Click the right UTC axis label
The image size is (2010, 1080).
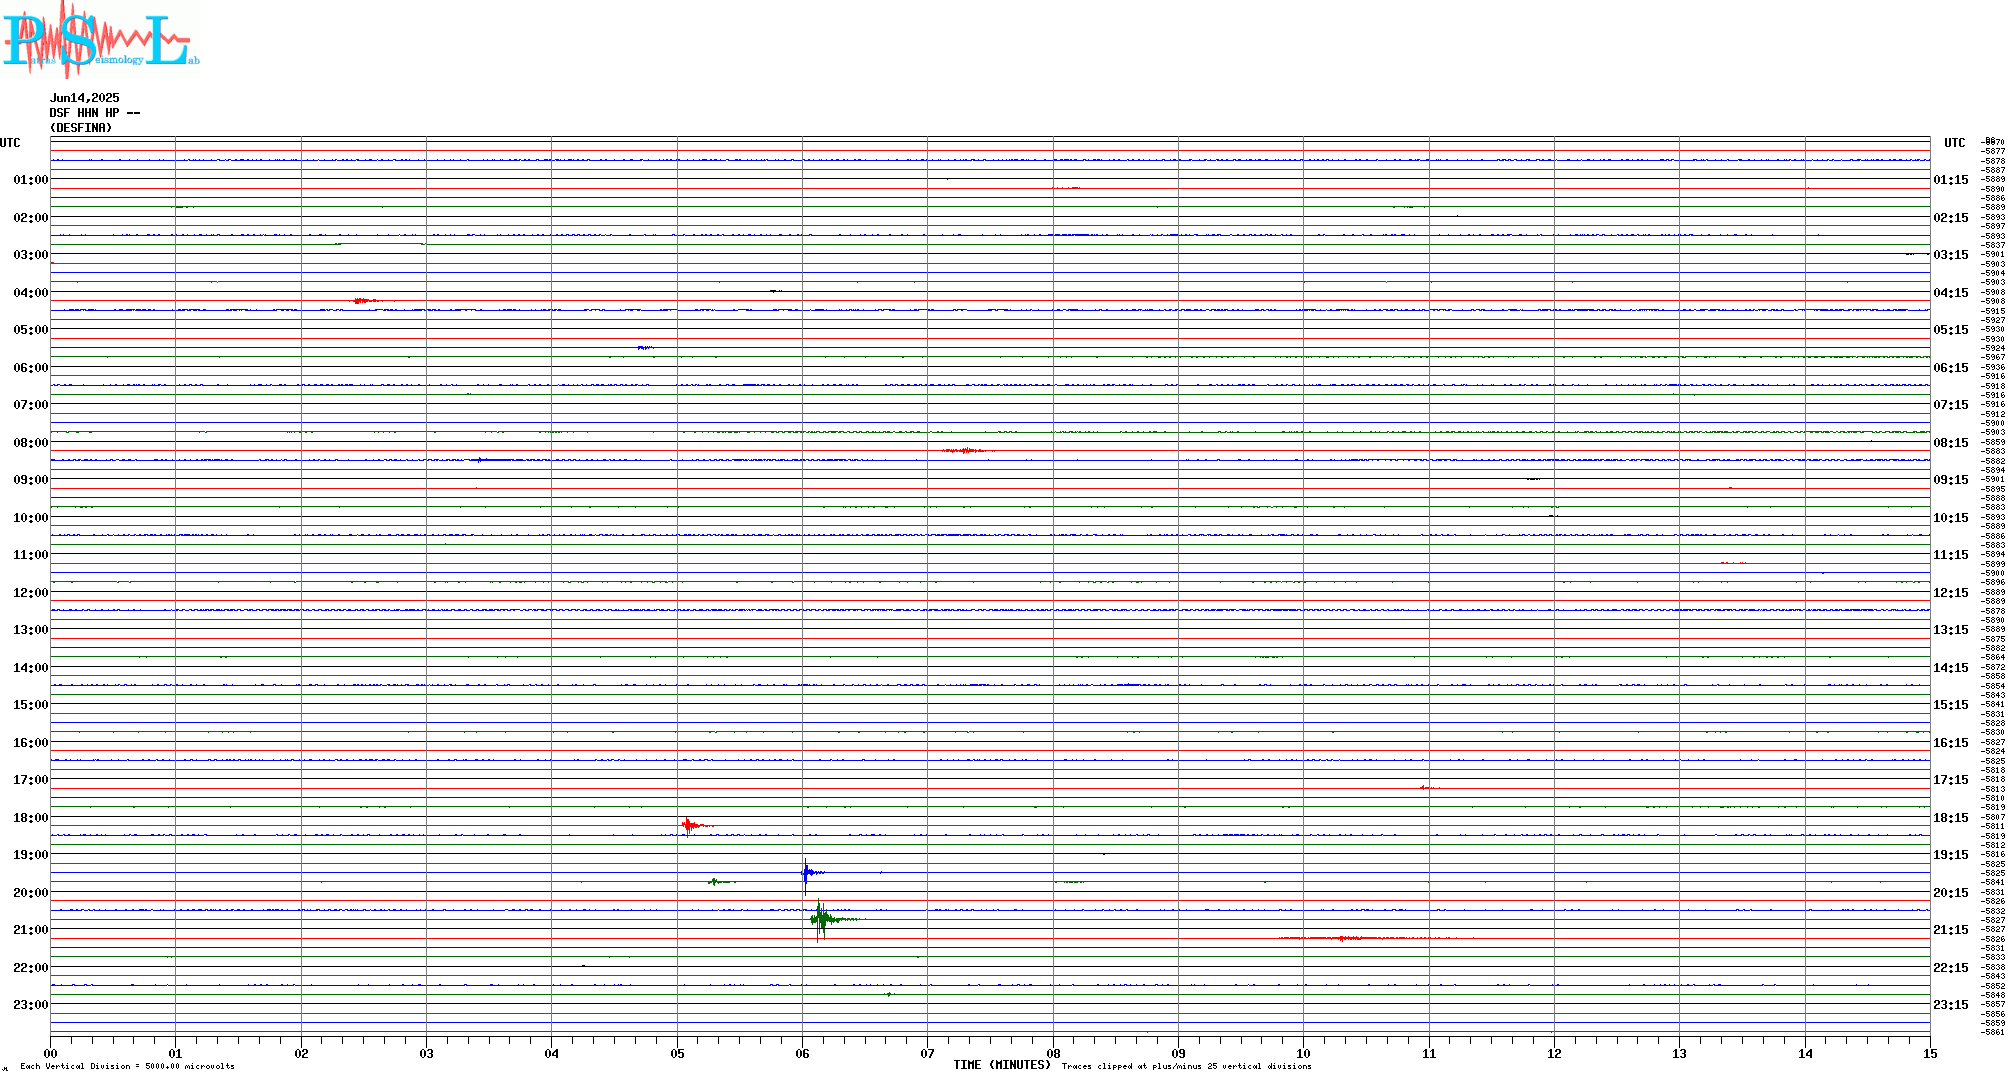point(1954,143)
